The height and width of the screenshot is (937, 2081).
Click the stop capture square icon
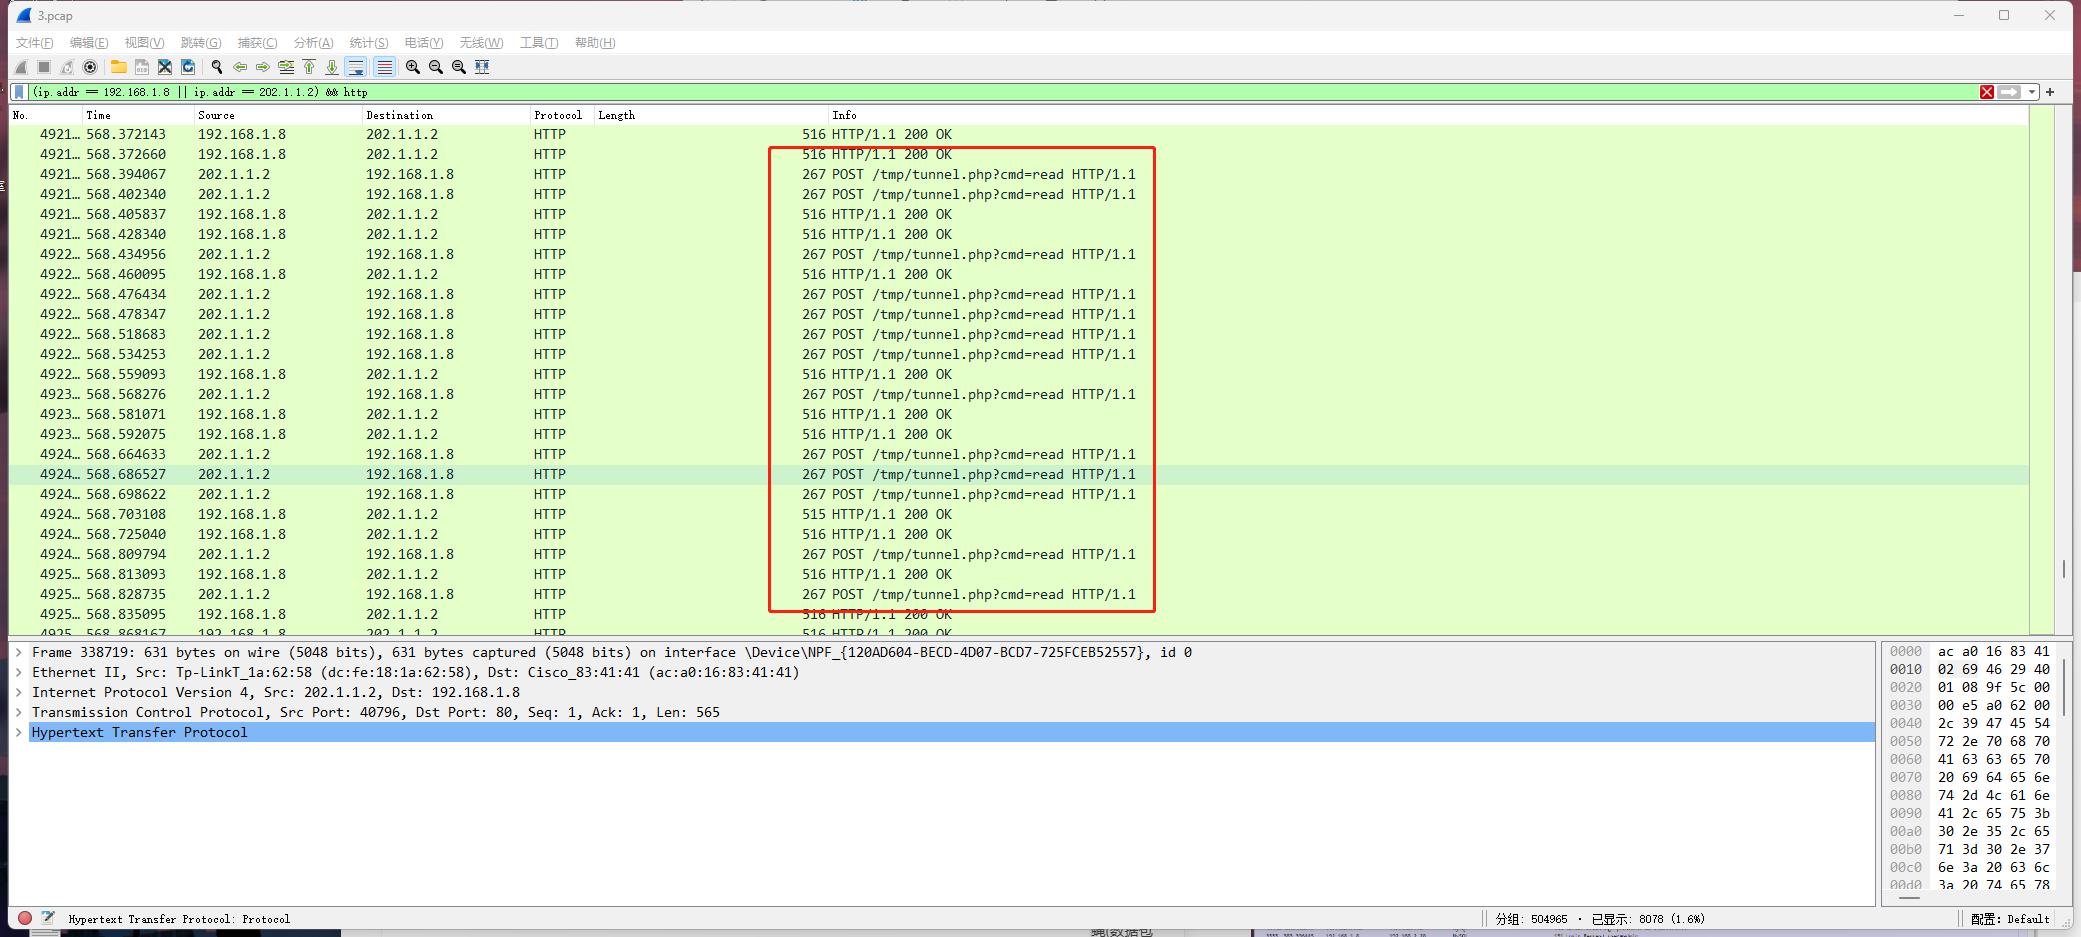click(44, 67)
